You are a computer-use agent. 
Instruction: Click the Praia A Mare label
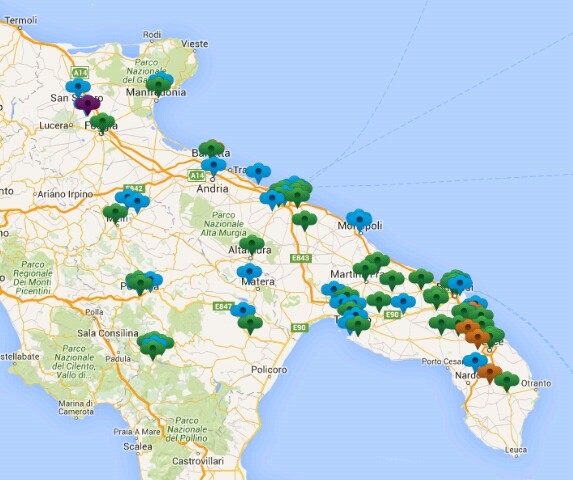pyautogui.click(x=137, y=432)
